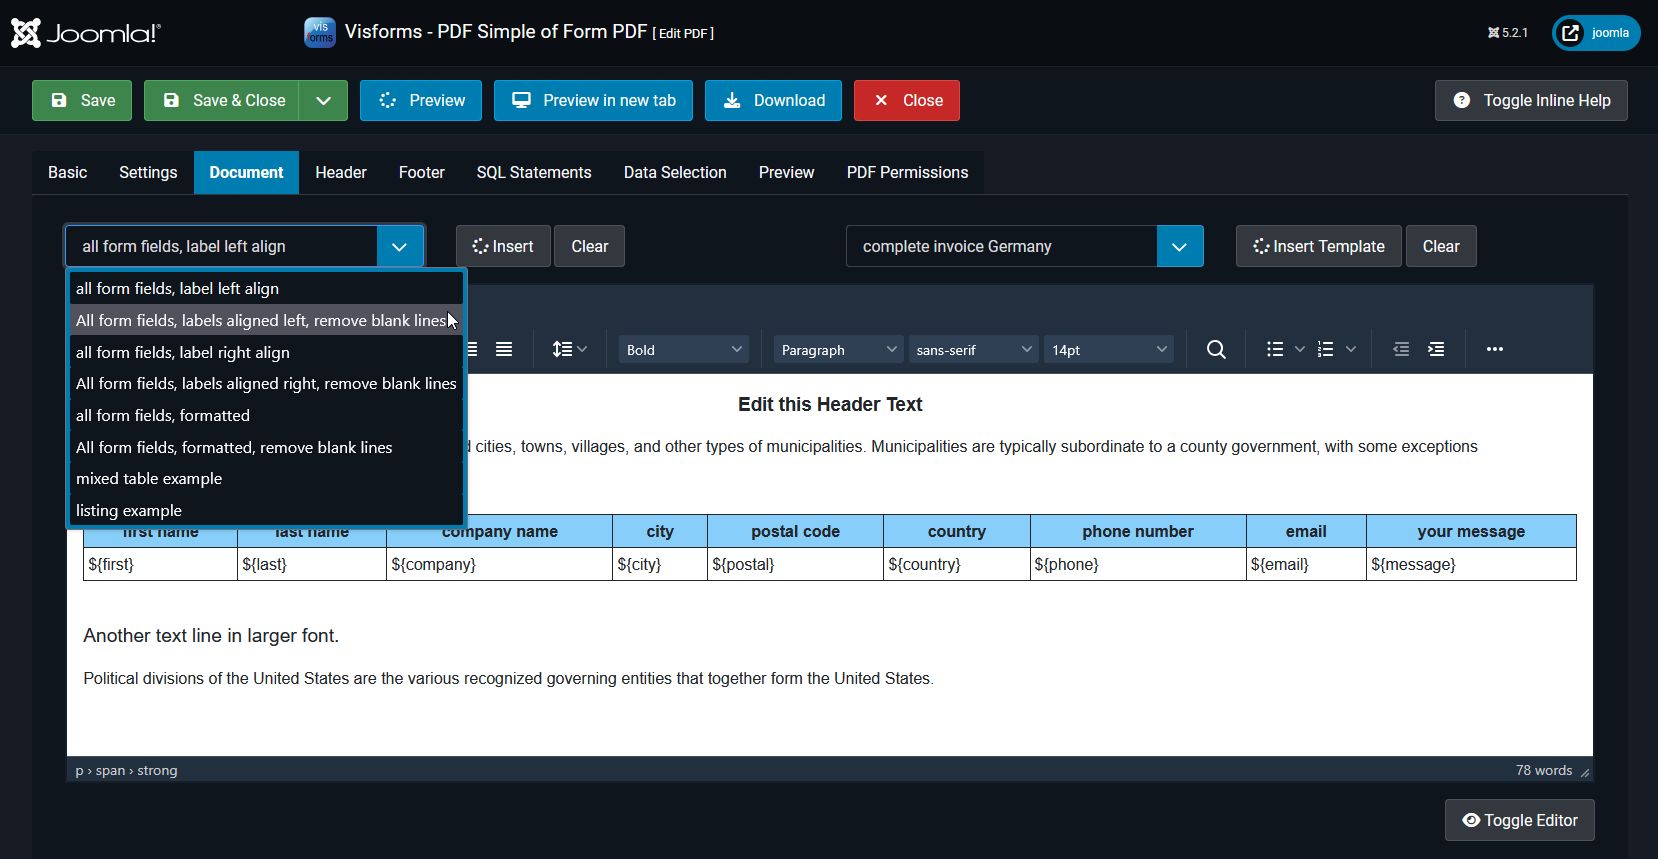
Task: Apply numbered list formatting
Action: click(x=1326, y=349)
